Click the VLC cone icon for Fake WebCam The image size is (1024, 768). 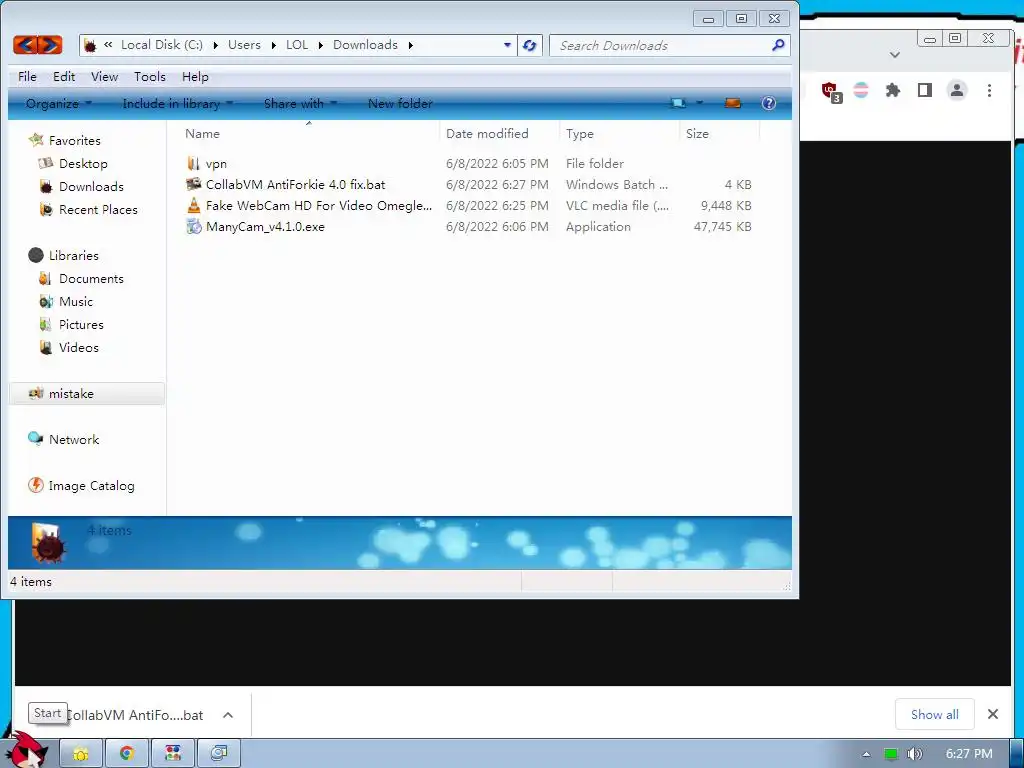click(193, 205)
